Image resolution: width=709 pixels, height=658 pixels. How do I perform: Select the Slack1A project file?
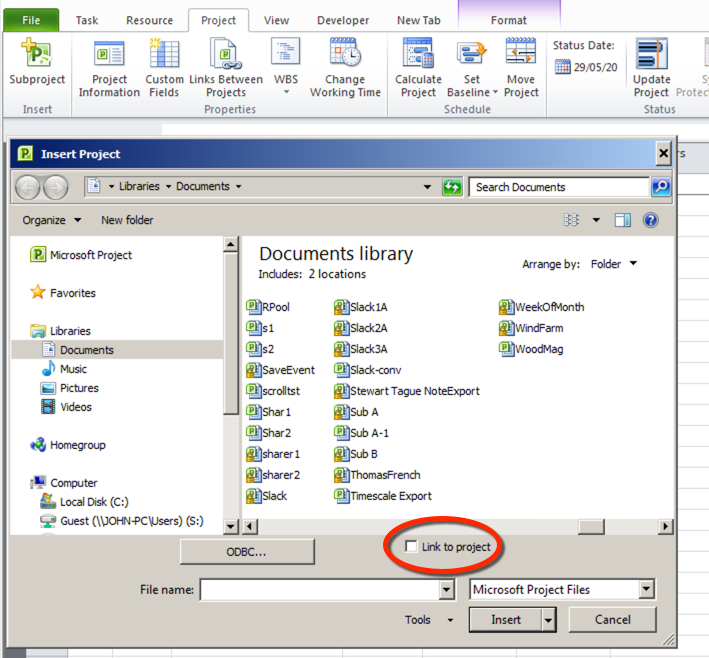(x=361, y=307)
